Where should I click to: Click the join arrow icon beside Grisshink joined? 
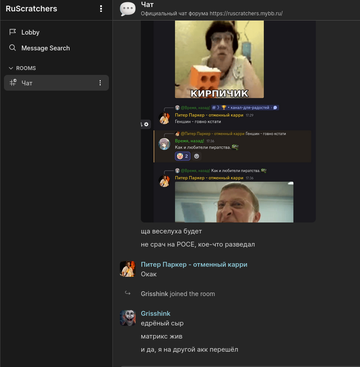pos(127,293)
